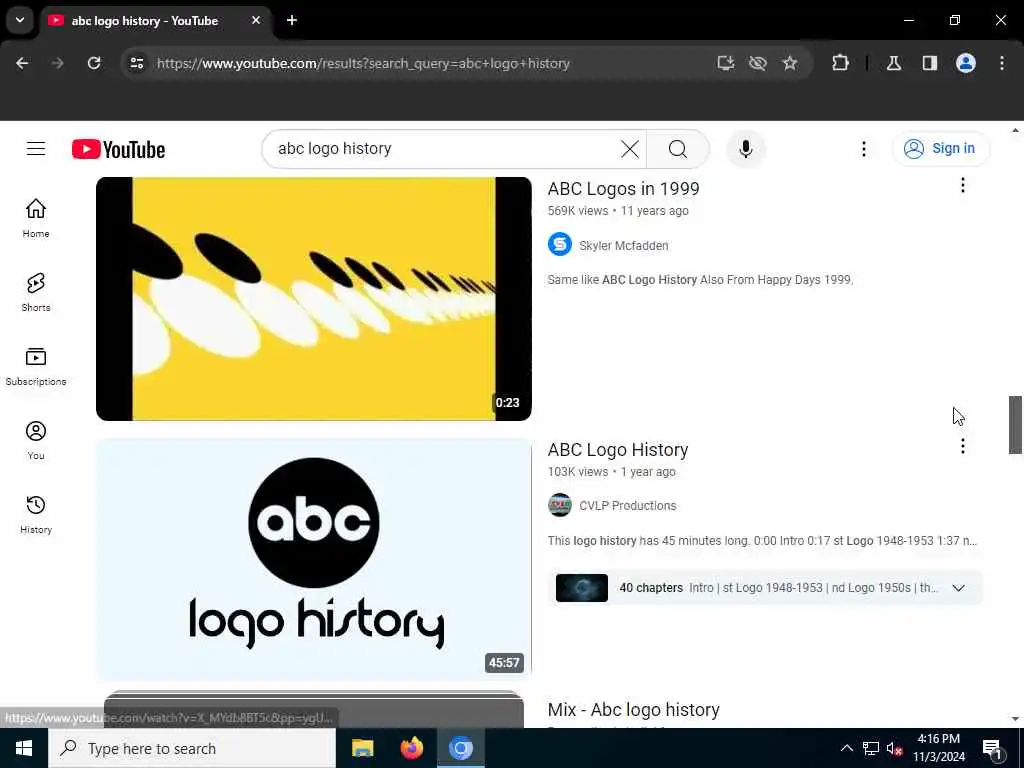The height and width of the screenshot is (768, 1024).
Task: Open the Skyler Mcfadden channel link
Action: tap(624, 246)
